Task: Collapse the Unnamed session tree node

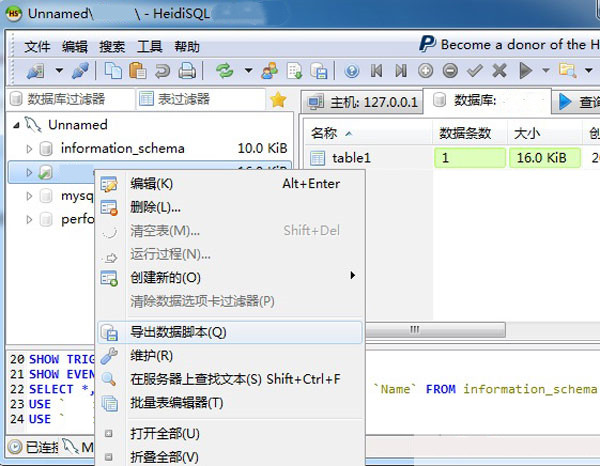Action: click(16, 125)
